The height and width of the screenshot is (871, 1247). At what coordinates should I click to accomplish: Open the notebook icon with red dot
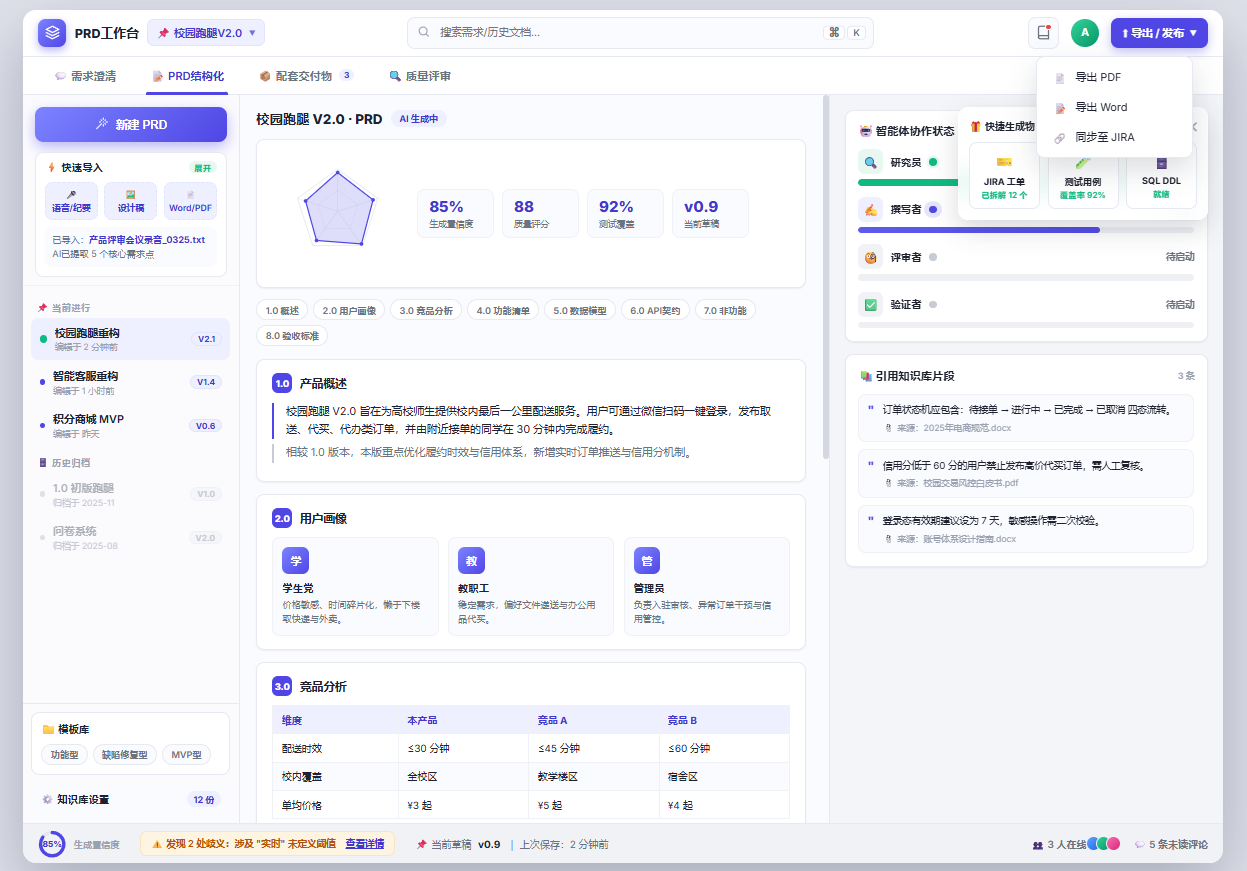coord(1043,33)
